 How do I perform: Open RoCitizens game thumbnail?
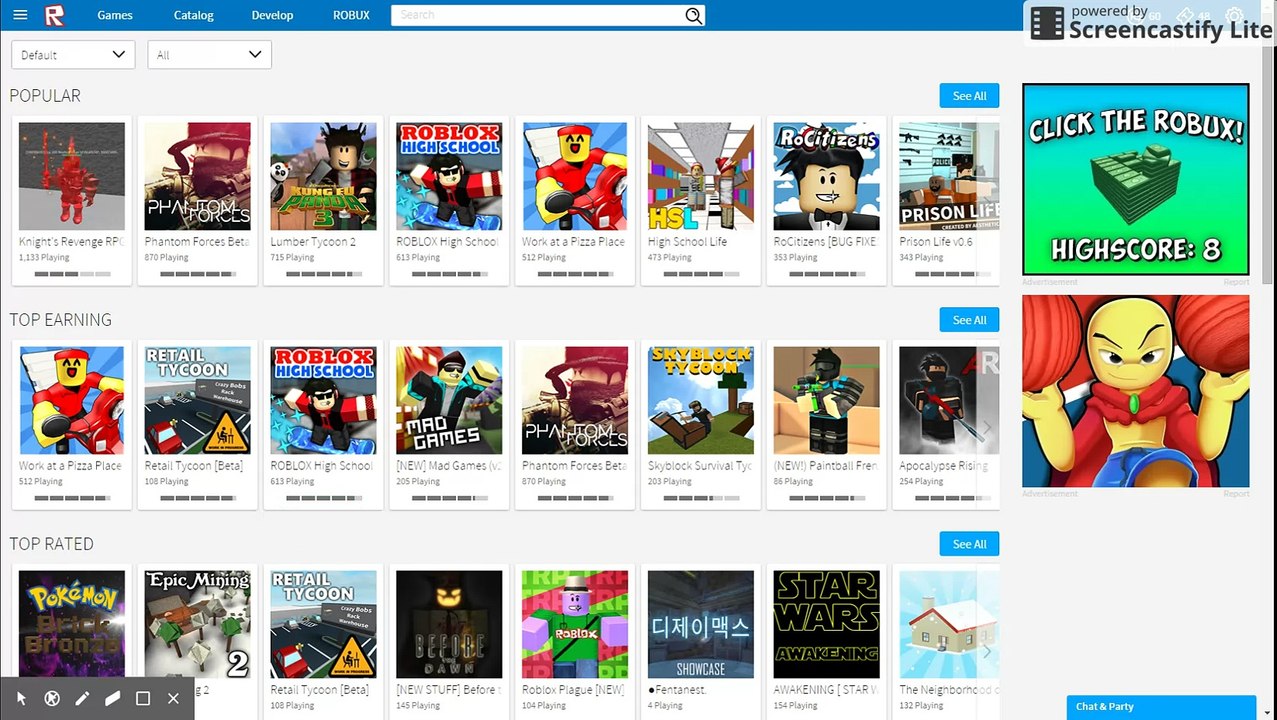[827, 176]
